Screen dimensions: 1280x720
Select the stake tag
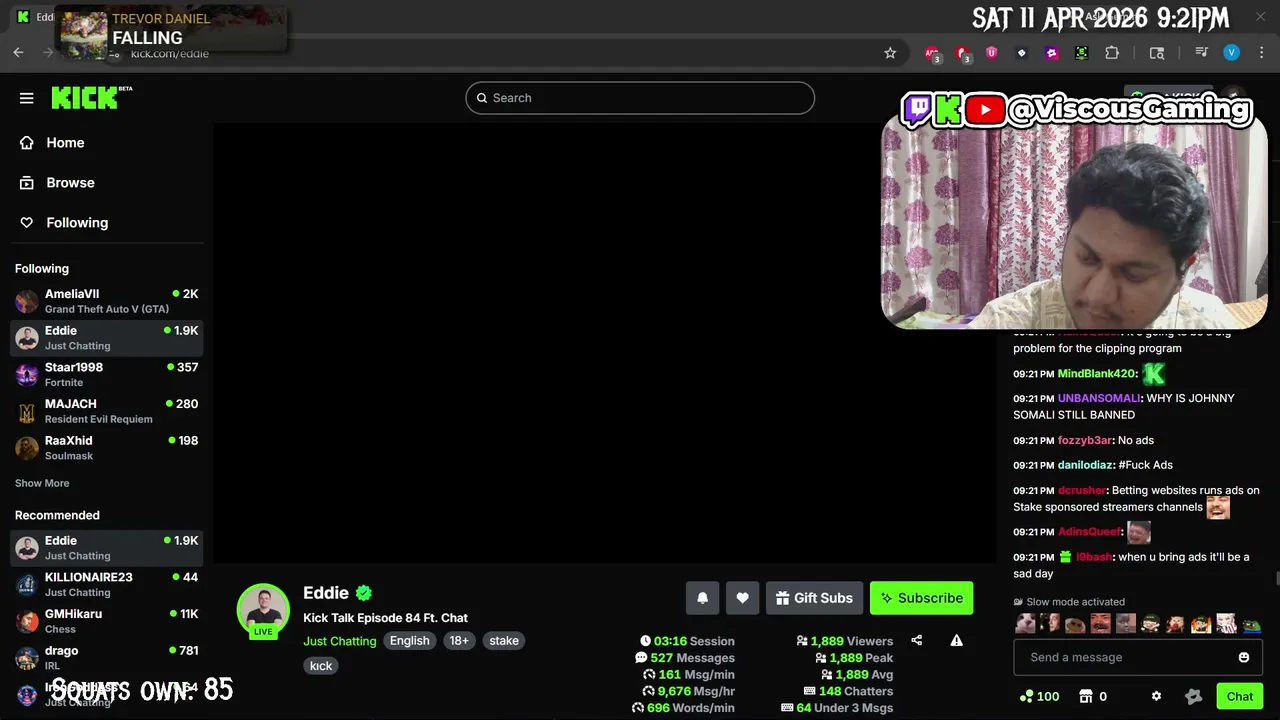click(504, 641)
